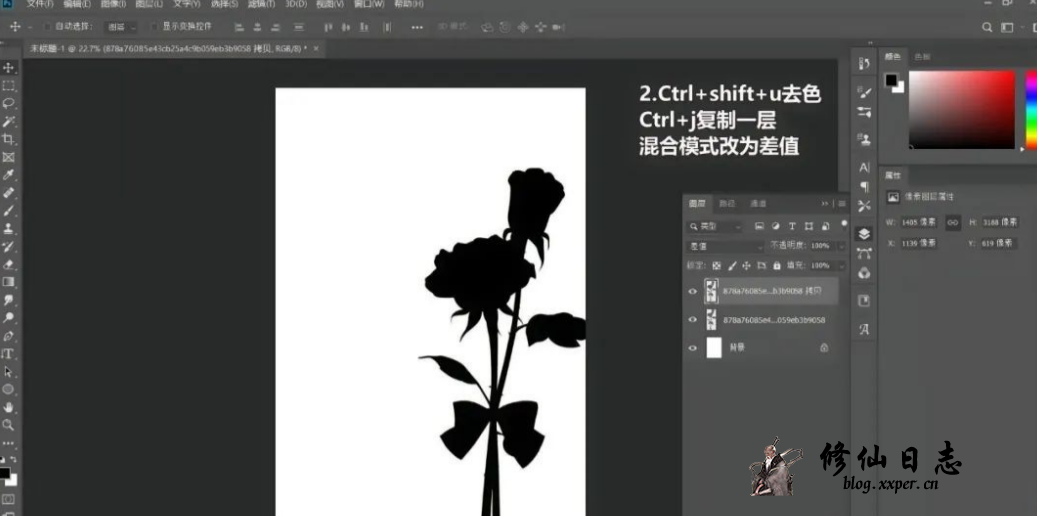
Task: Select the Hand tool
Action: pos(8,407)
